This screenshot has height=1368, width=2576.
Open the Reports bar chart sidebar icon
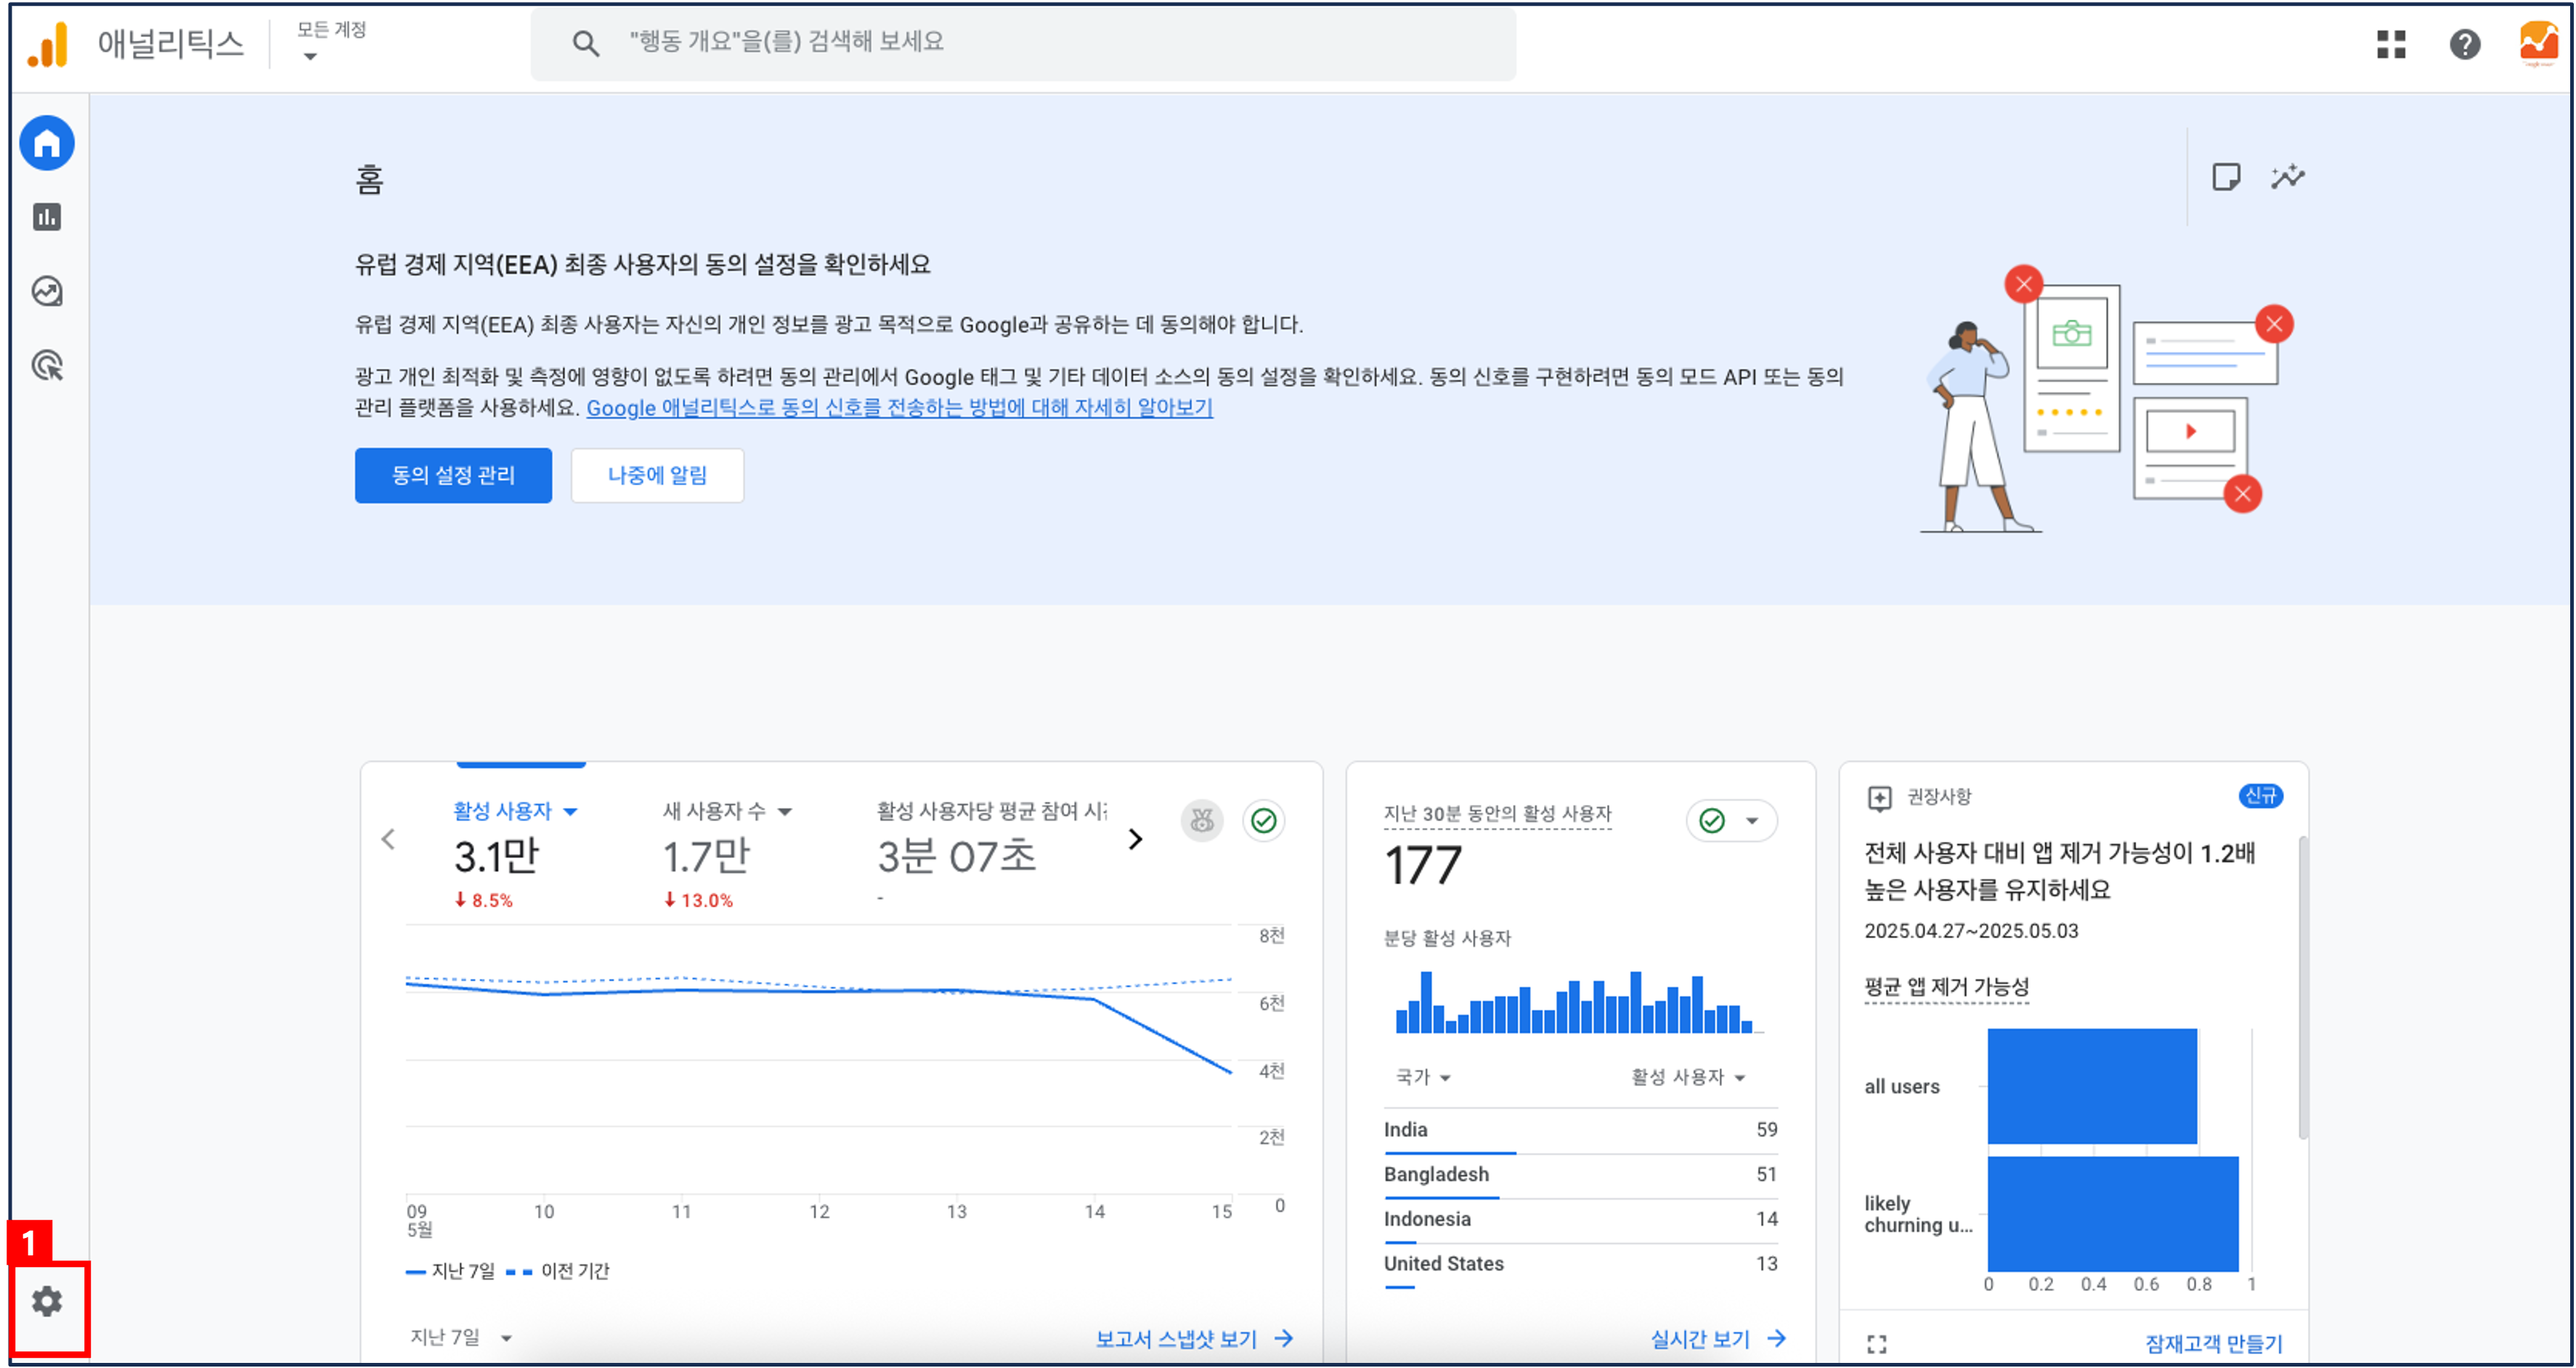(47, 217)
